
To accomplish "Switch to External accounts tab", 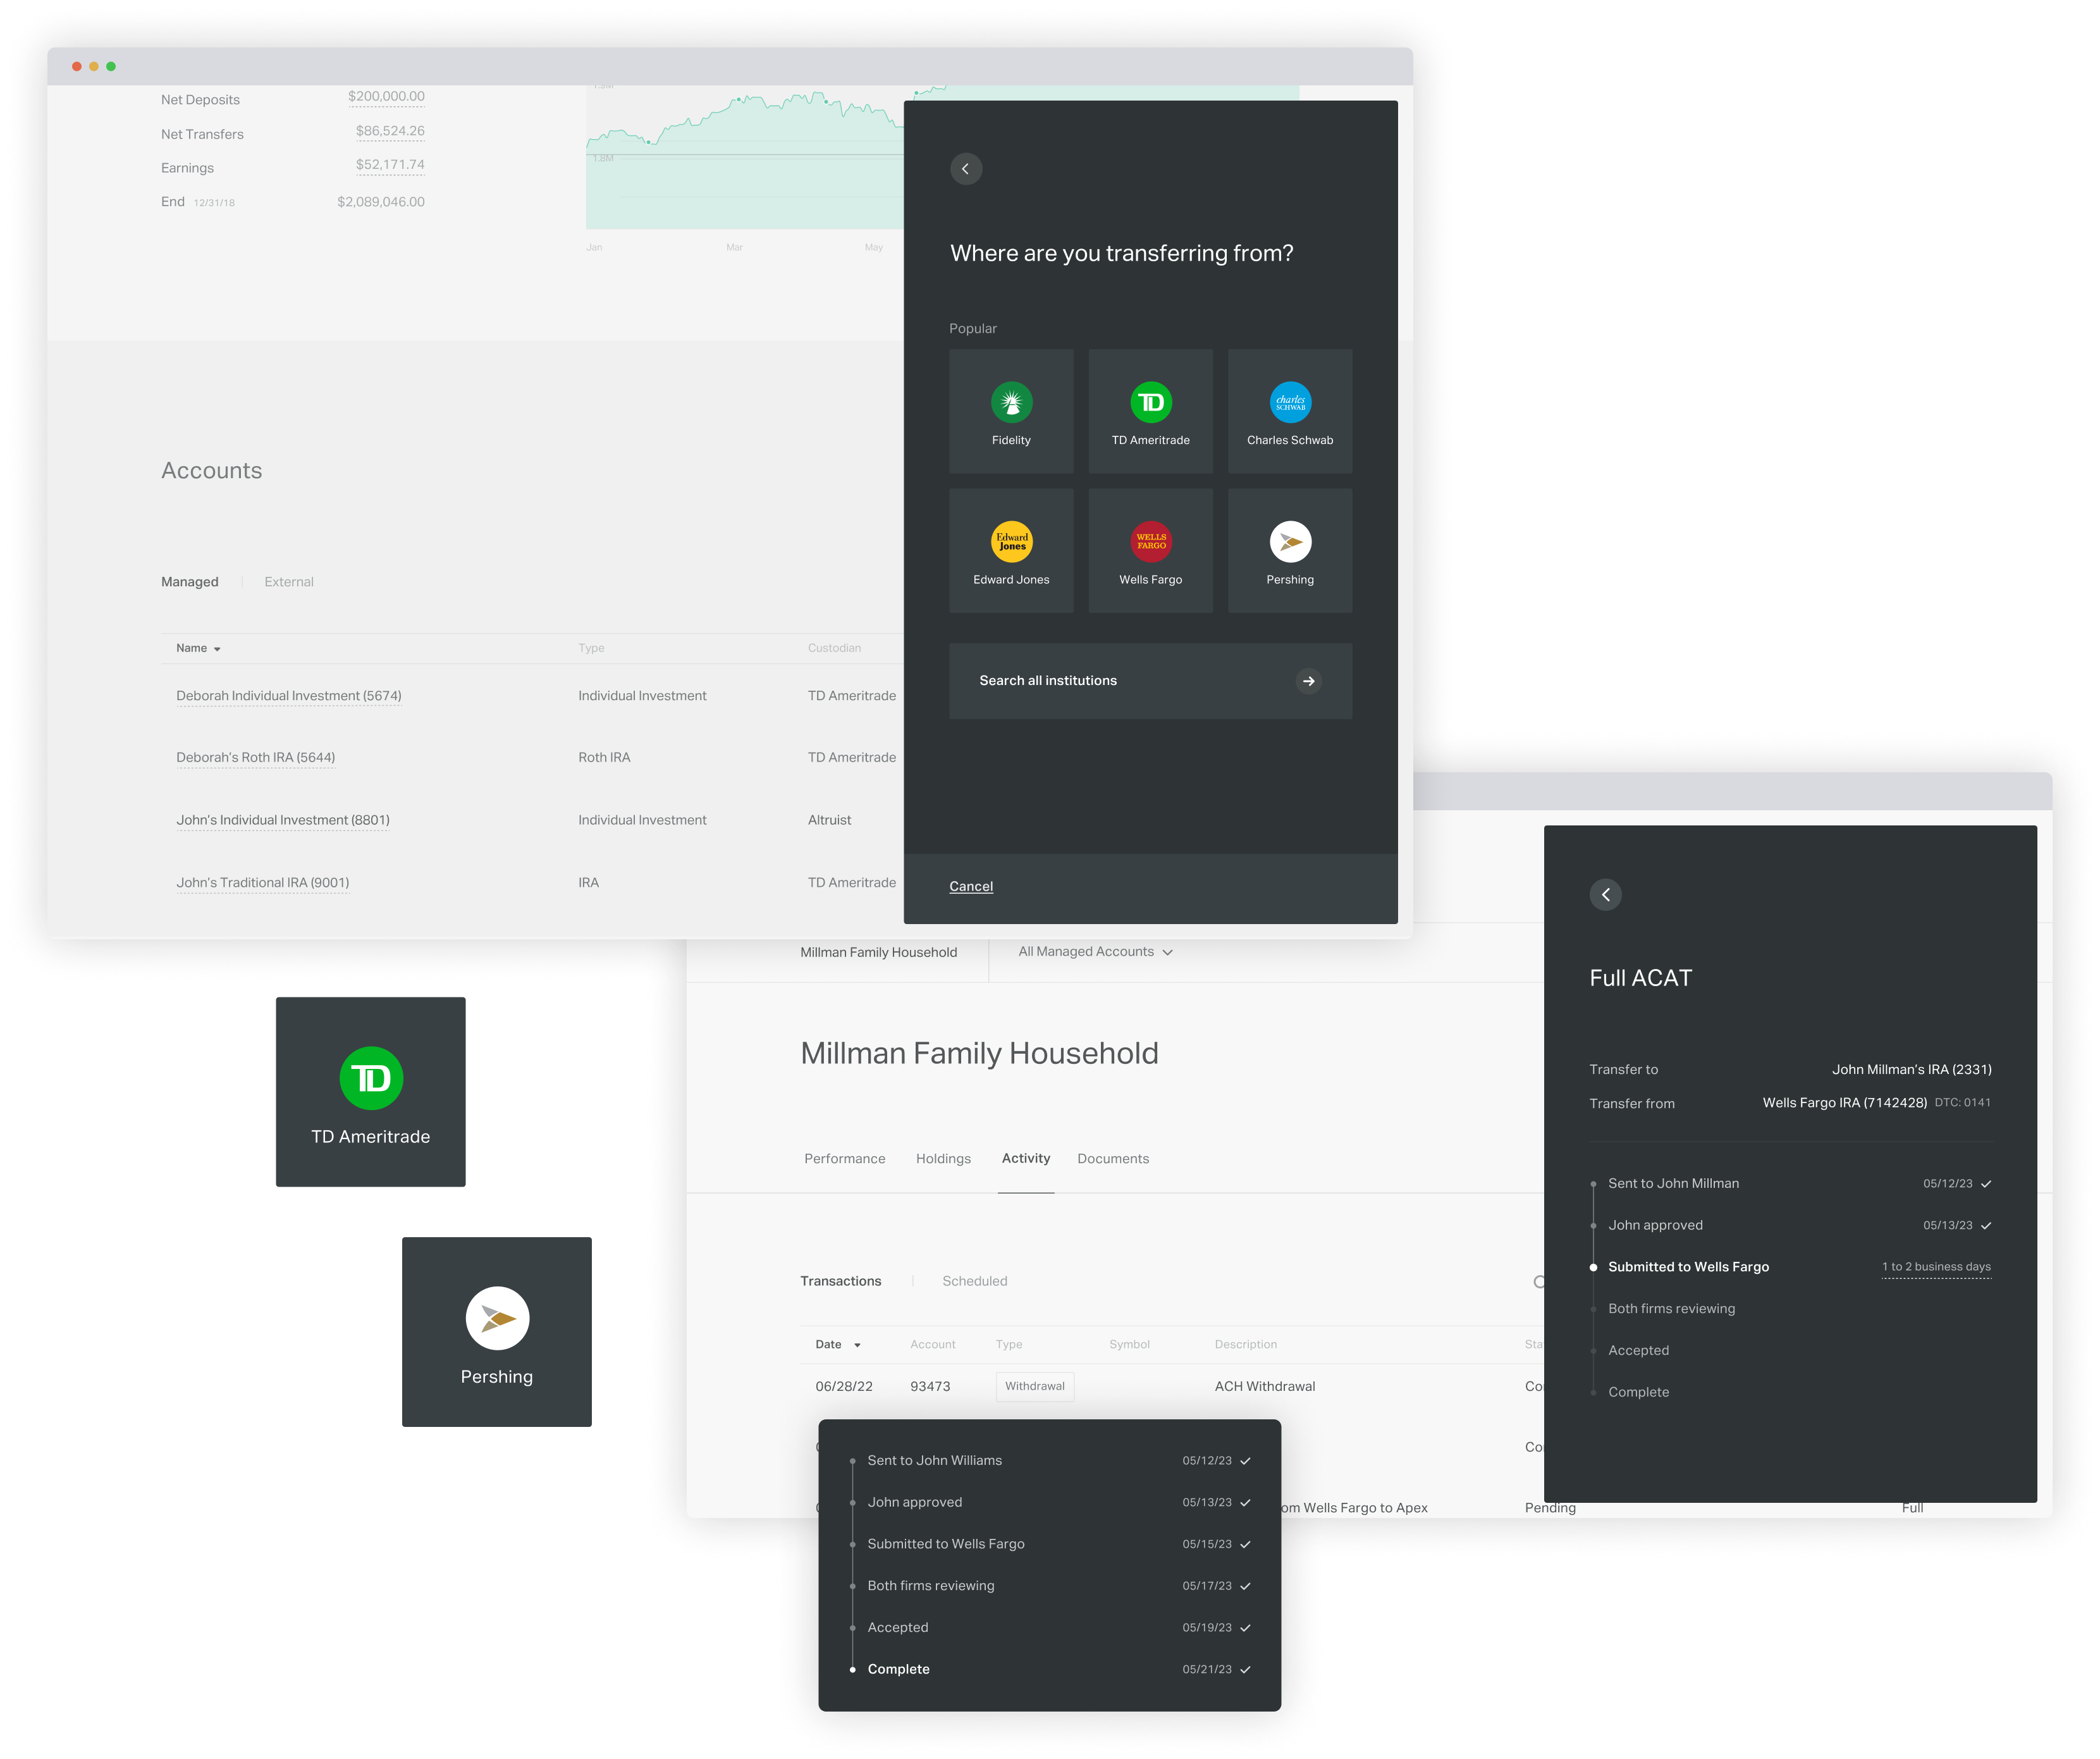I will [x=288, y=582].
